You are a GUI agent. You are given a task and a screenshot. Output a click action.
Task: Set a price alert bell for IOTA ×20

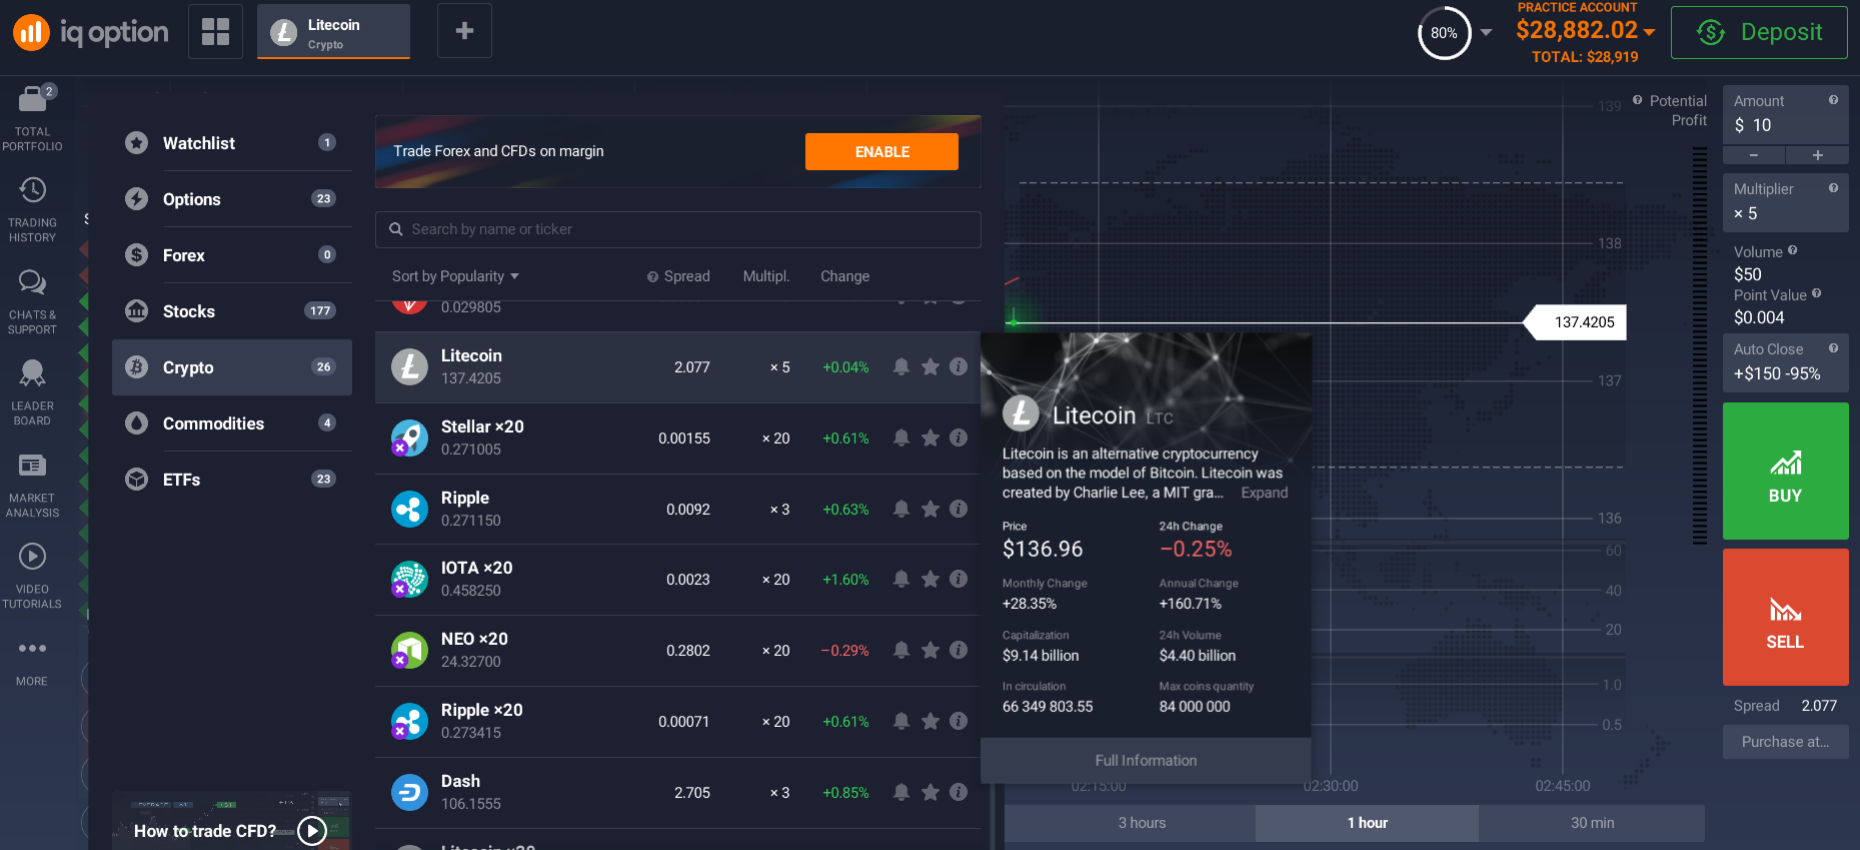[901, 579]
